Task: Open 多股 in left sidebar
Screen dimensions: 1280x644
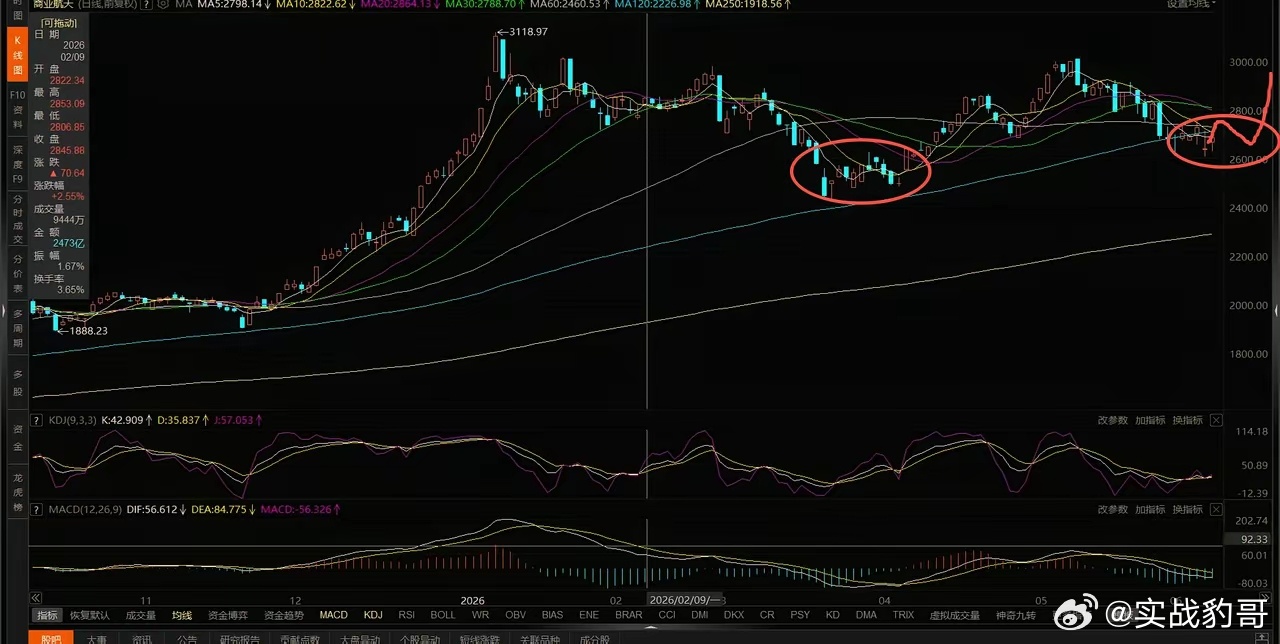Action: pyautogui.click(x=17, y=382)
